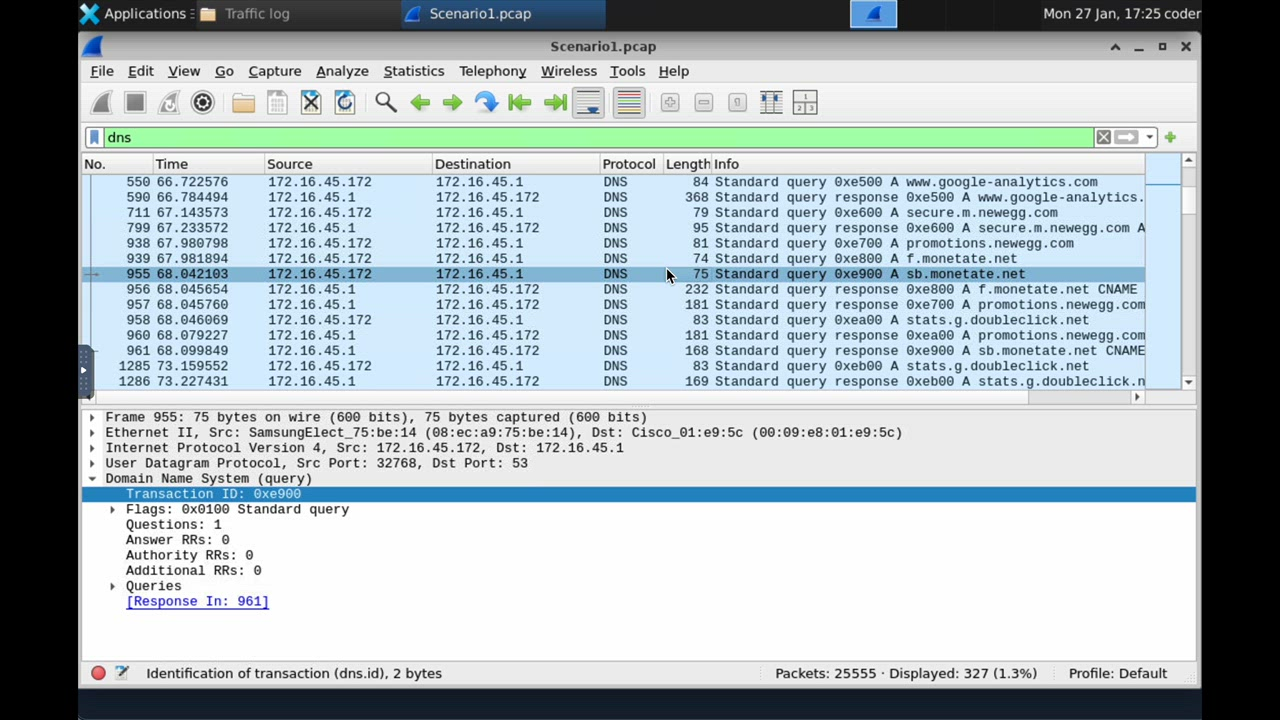The image size is (1280, 720).
Task: Find a packet with magnifier icon
Action: pos(386,103)
